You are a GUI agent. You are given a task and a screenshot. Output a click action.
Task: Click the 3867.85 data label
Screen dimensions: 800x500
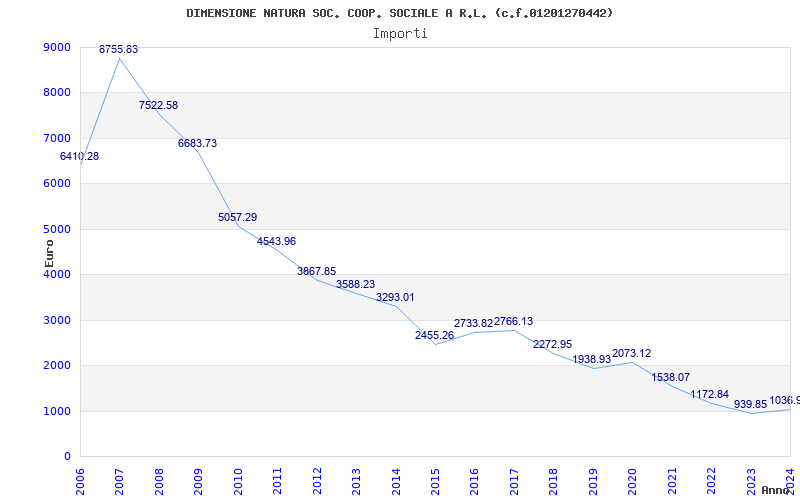point(317,271)
